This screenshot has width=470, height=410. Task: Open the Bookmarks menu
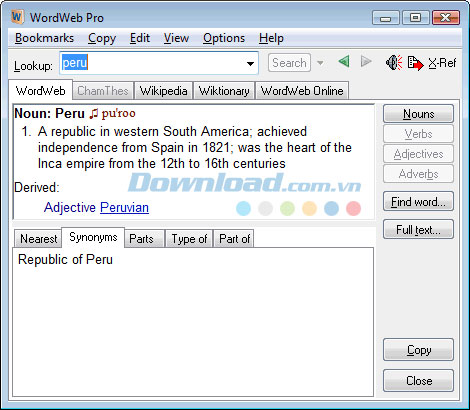coord(44,38)
